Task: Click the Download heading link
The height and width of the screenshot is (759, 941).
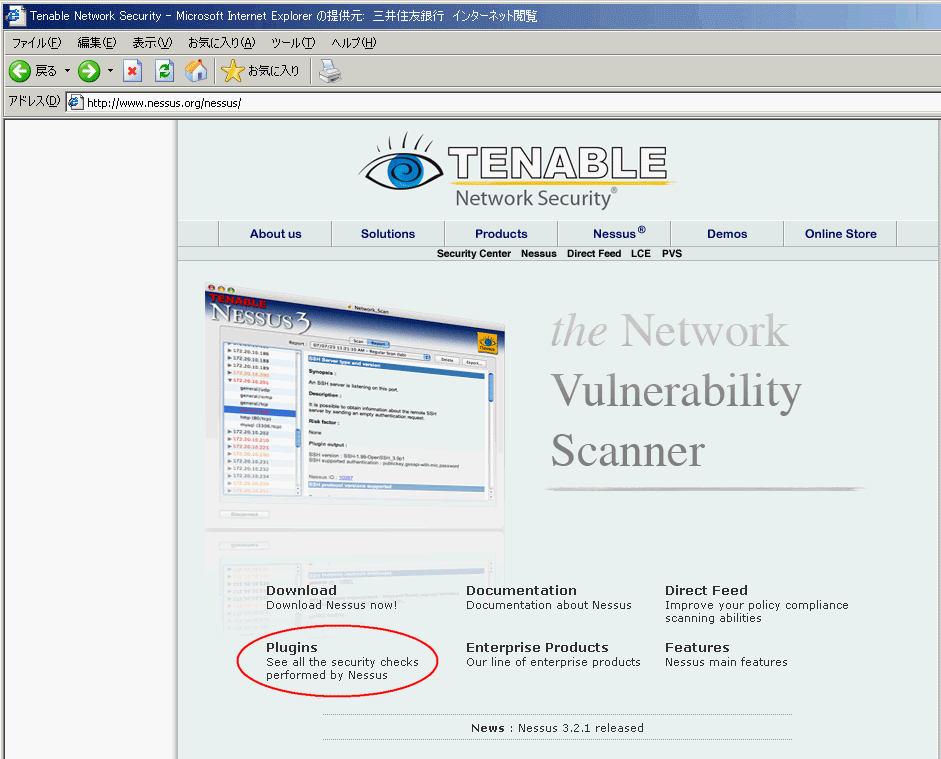Action: pyautogui.click(x=301, y=590)
